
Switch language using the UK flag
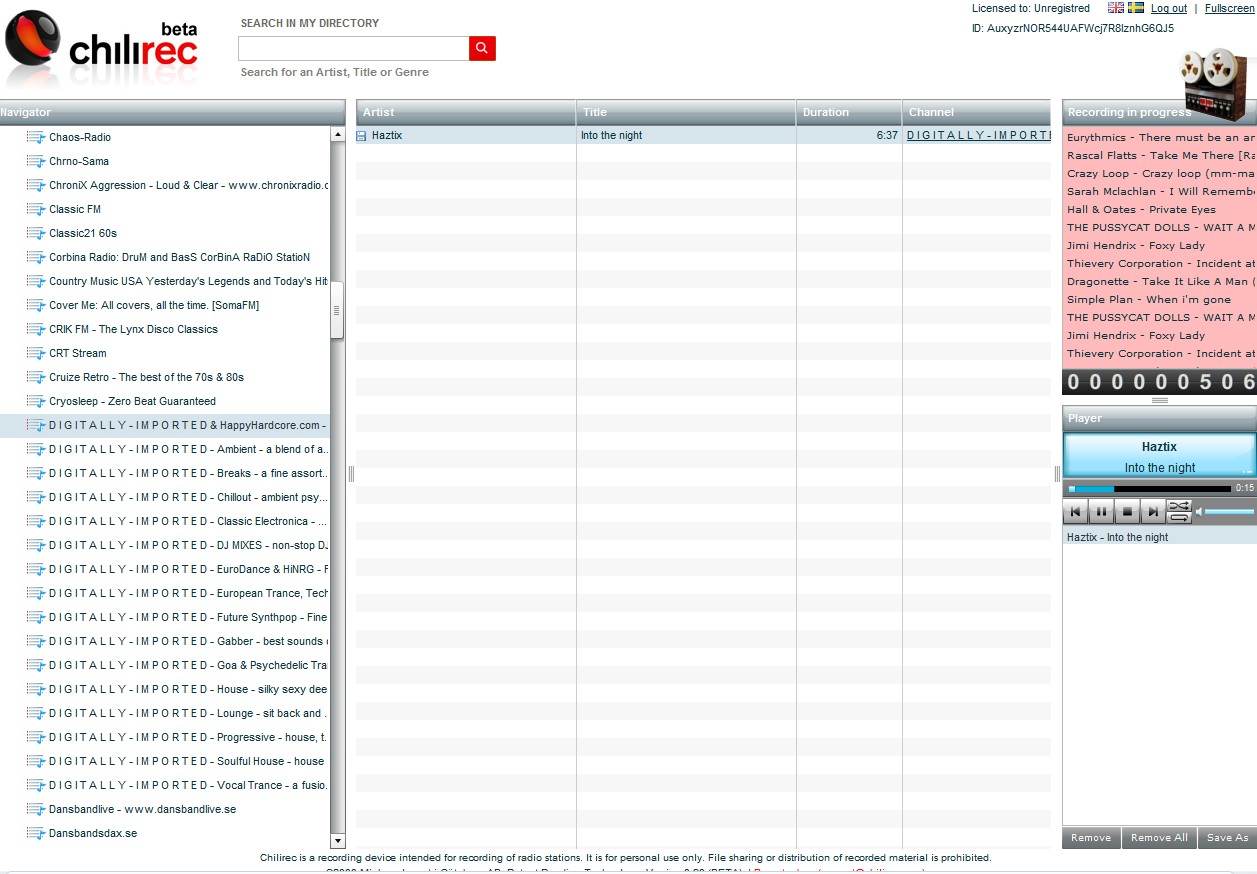pyautogui.click(x=1116, y=8)
